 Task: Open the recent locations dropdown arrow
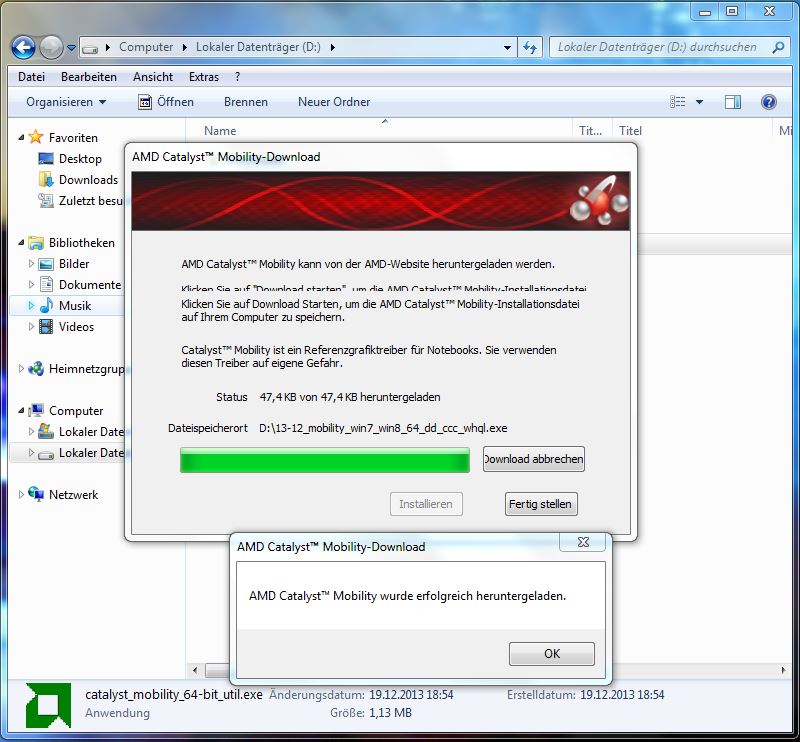pos(71,48)
